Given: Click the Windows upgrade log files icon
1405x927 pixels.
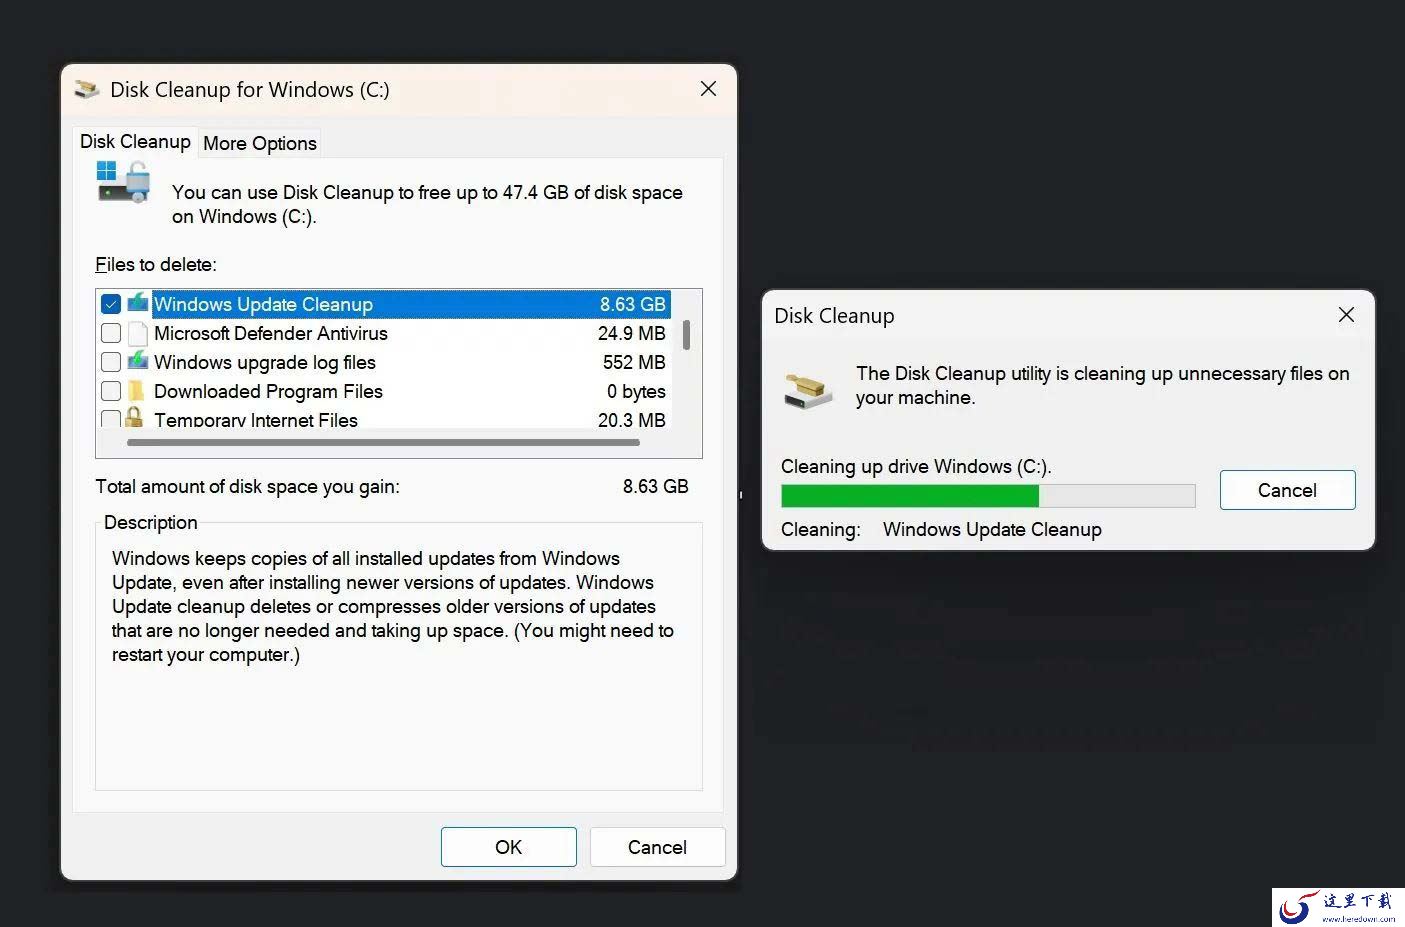Looking at the screenshot, I should pyautogui.click(x=138, y=362).
